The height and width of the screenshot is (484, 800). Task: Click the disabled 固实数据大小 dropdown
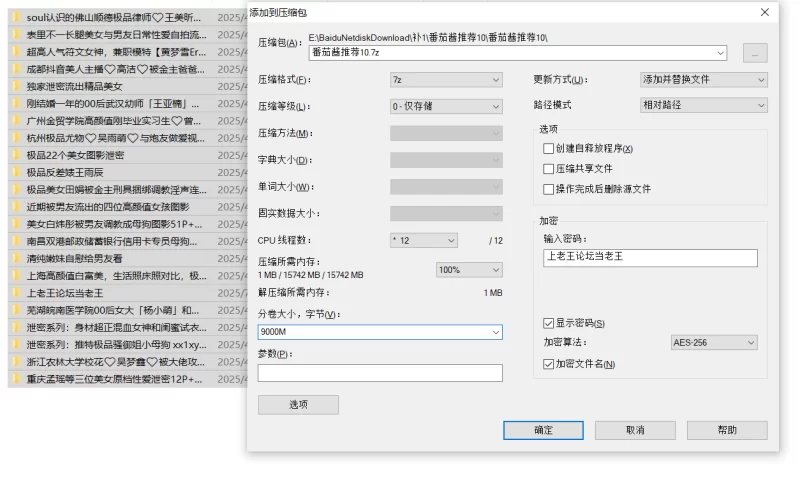(x=446, y=213)
